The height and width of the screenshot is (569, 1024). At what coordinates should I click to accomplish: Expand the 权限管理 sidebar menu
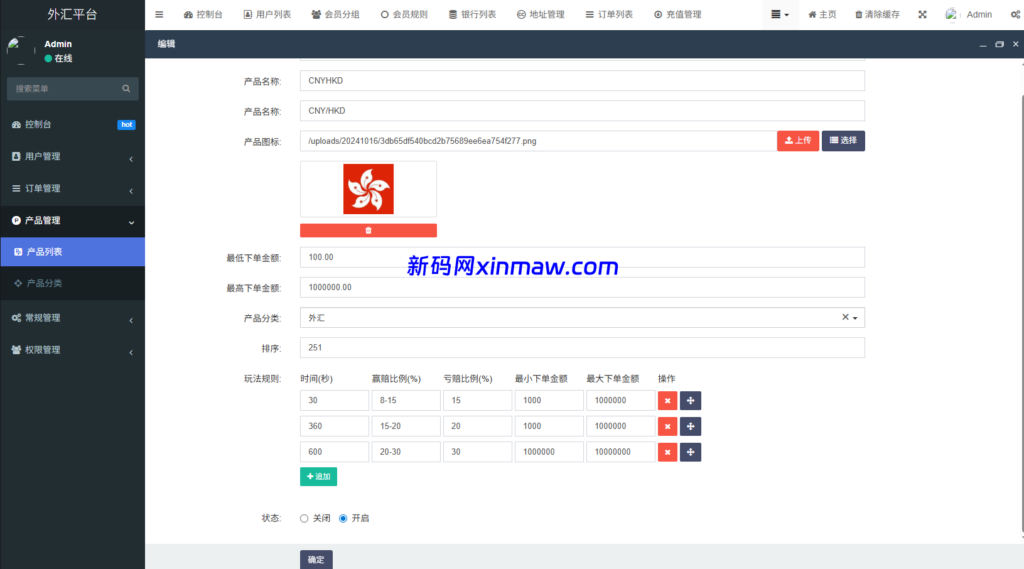tap(72, 350)
